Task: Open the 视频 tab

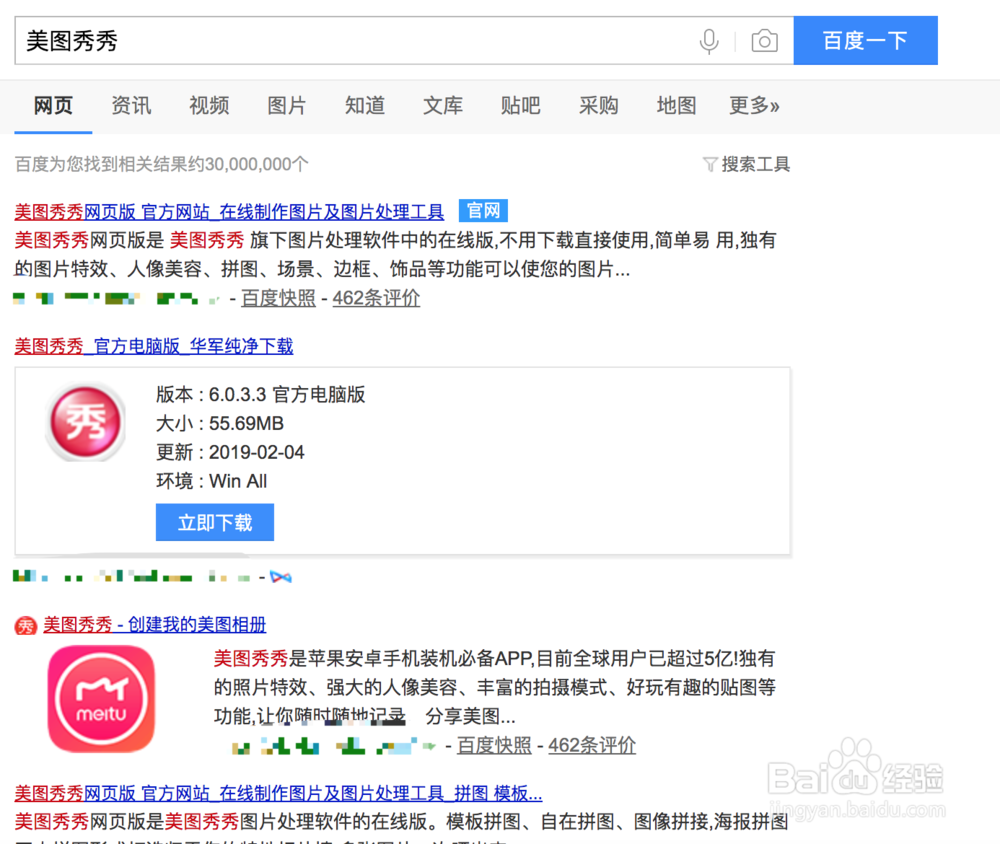Action: (x=209, y=105)
